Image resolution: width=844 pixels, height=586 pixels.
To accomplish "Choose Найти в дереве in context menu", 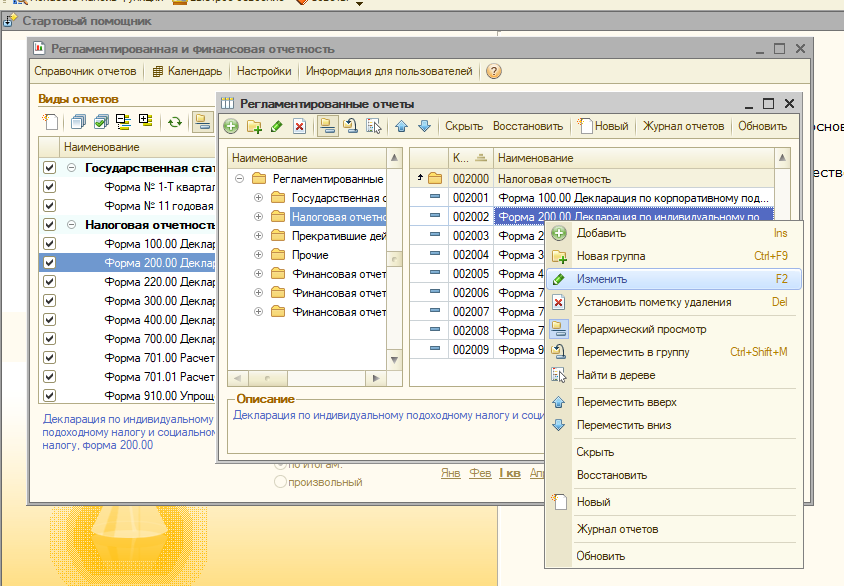I will 674,375.
